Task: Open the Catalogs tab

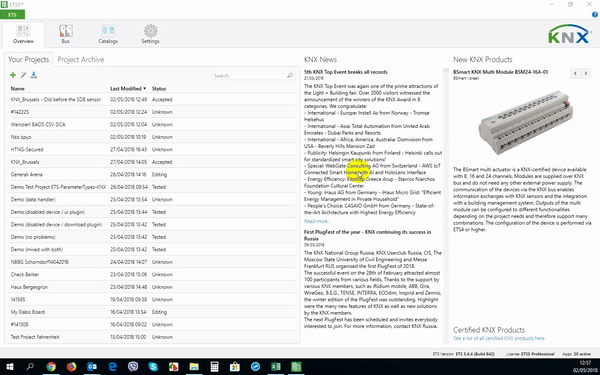Action: (x=108, y=34)
